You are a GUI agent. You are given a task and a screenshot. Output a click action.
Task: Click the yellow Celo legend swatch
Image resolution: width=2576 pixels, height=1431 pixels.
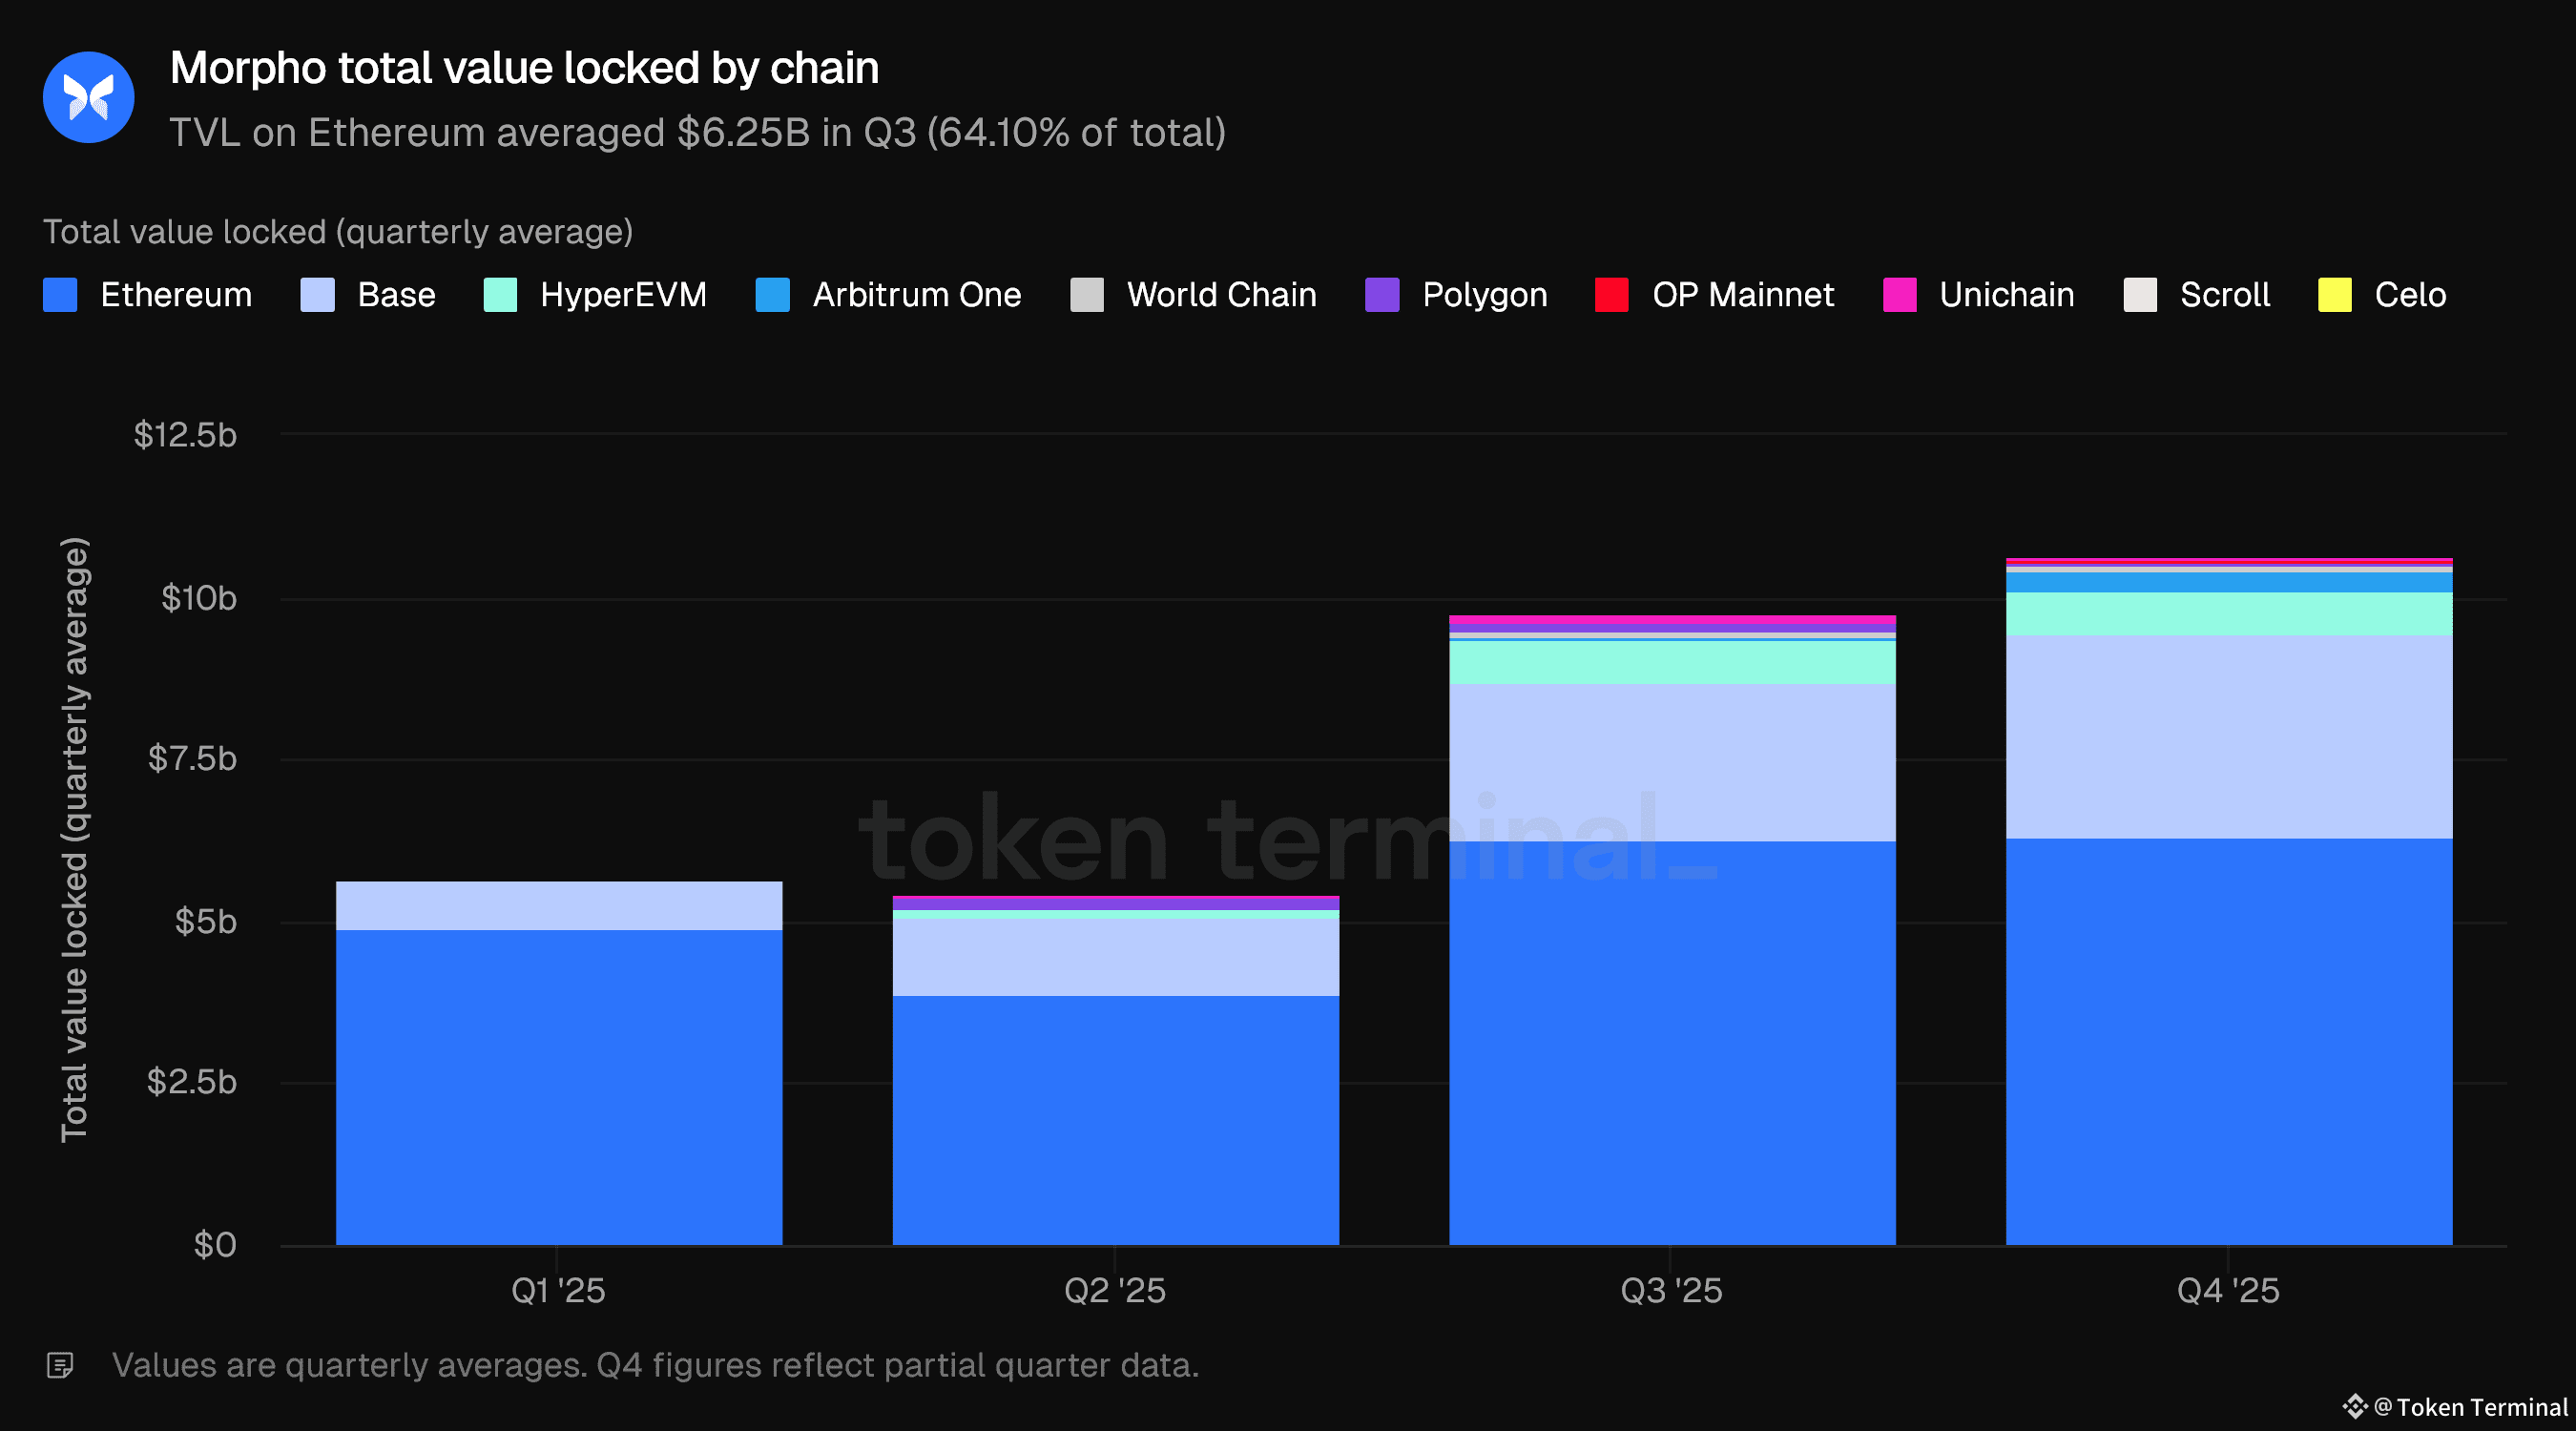point(2334,295)
